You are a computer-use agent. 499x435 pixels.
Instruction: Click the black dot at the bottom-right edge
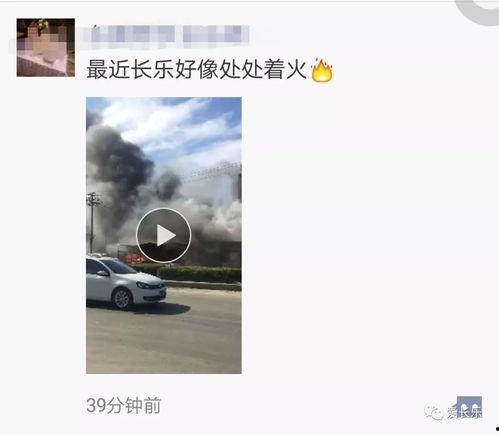coord(497,429)
